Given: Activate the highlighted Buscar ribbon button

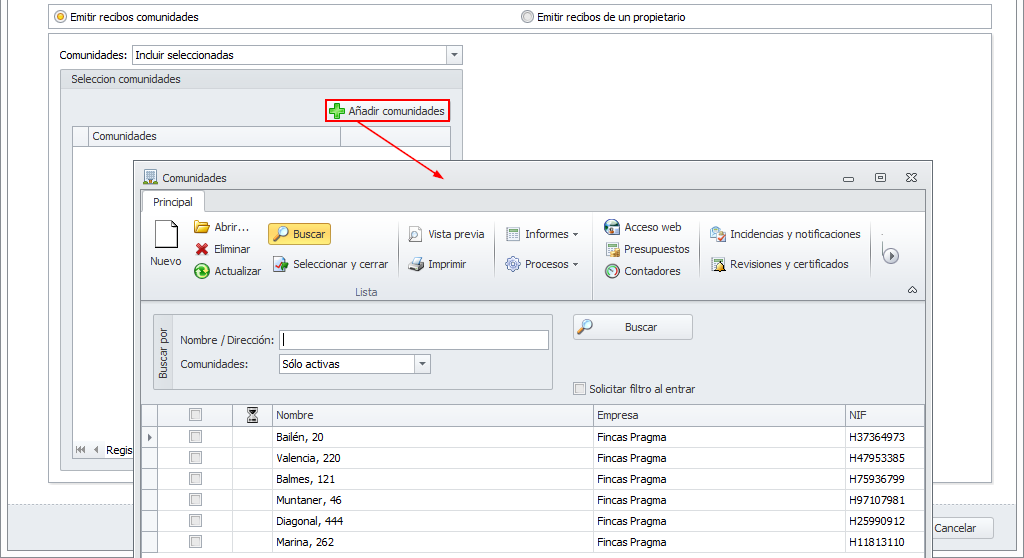Looking at the screenshot, I should pyautogui.click(x=299, y=234).
